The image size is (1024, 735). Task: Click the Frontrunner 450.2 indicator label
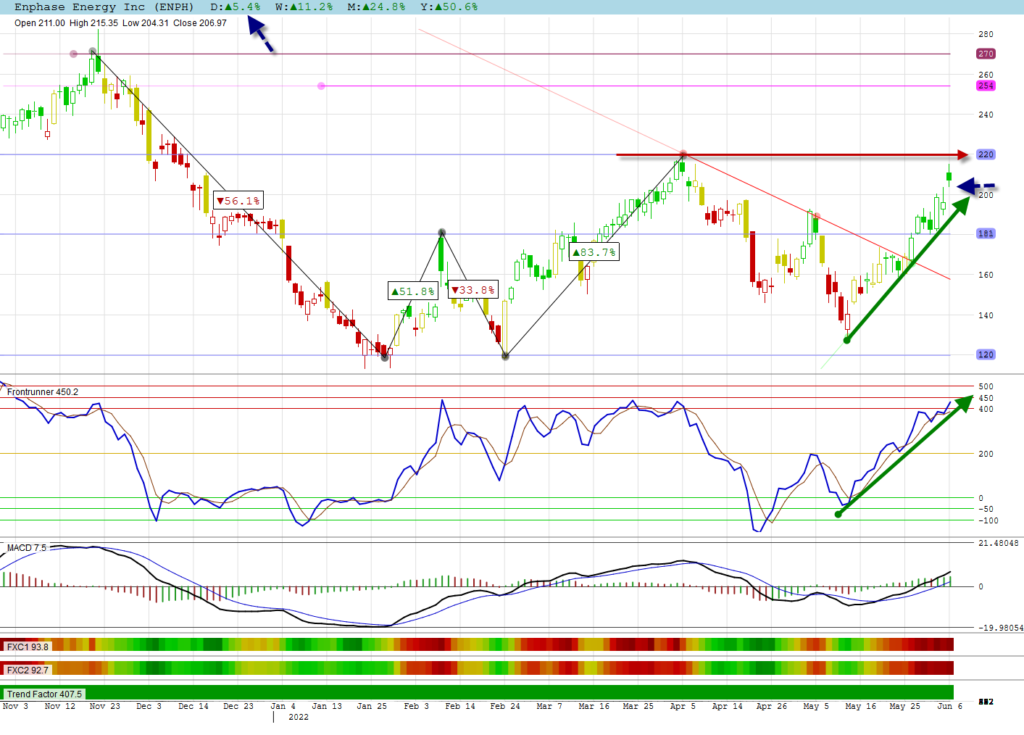click(42, 392)
